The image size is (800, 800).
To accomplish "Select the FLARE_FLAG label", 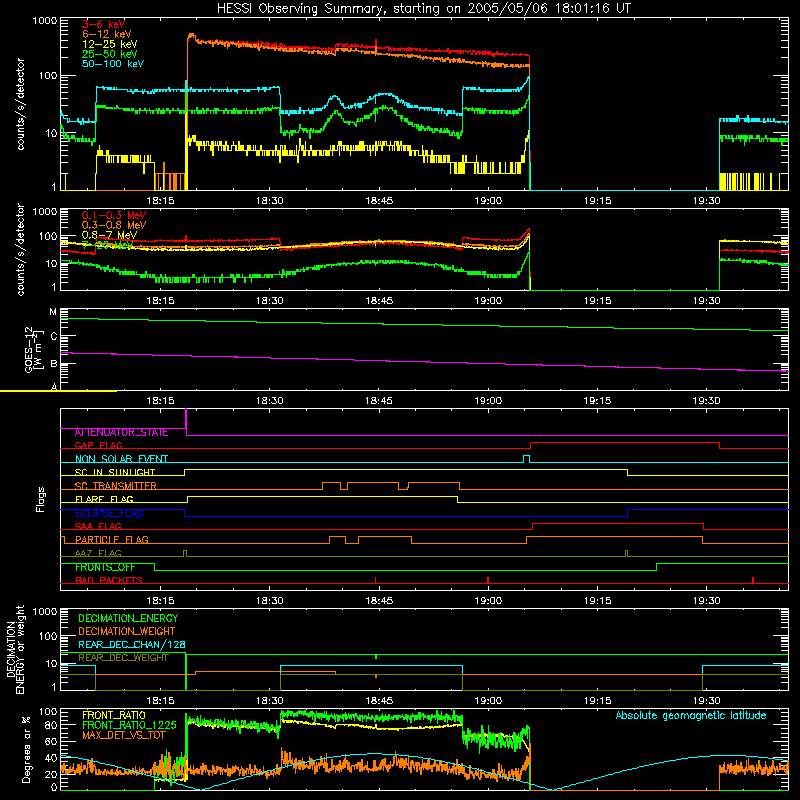I will tap(104, 499).
